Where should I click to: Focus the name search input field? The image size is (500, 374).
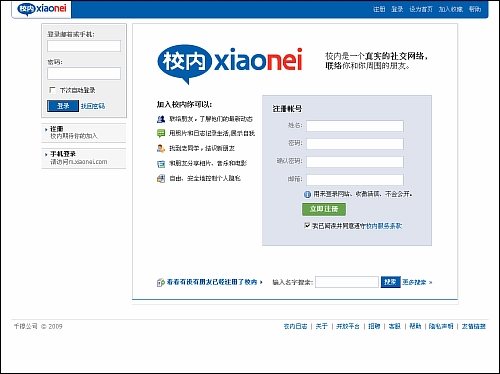coord(347,282)
